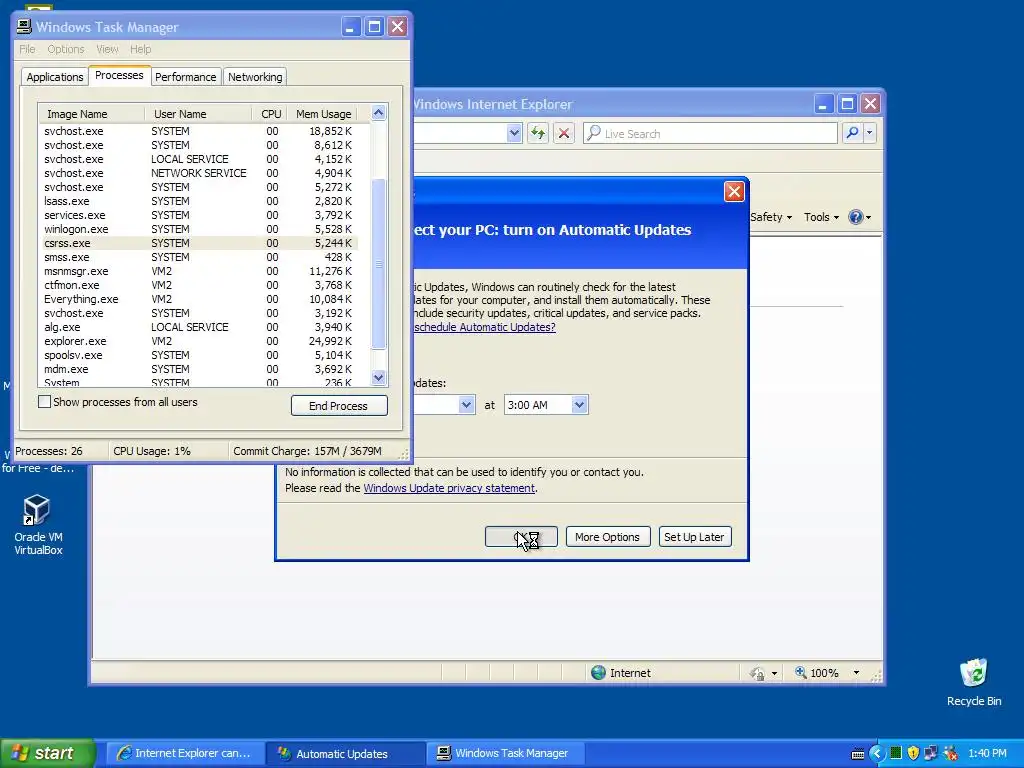Select the Processes tab
Viewport: 1024px width, 768px height.
[x=119, y=76]
